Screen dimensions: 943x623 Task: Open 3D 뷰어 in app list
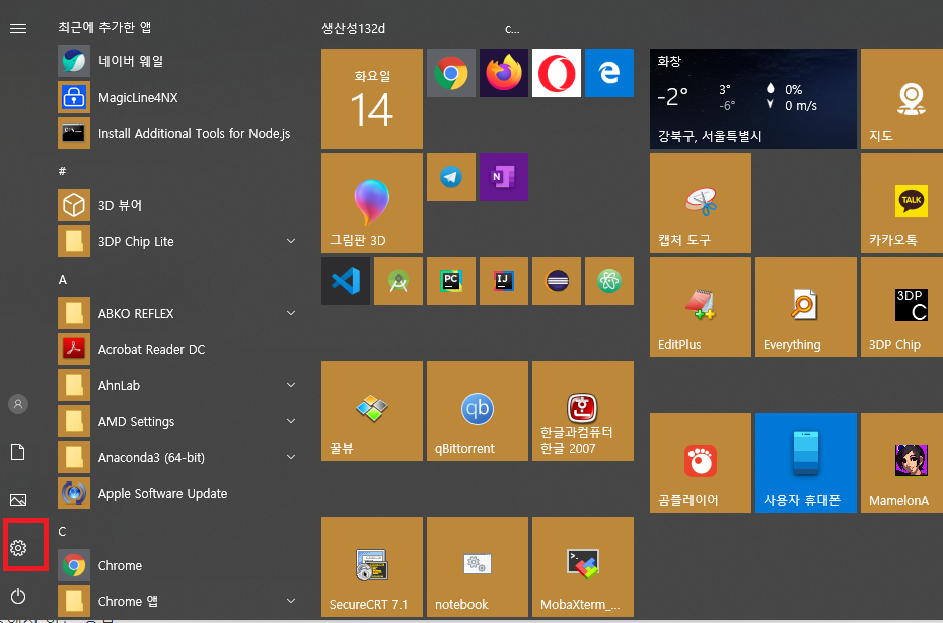[x=178, y=205]
